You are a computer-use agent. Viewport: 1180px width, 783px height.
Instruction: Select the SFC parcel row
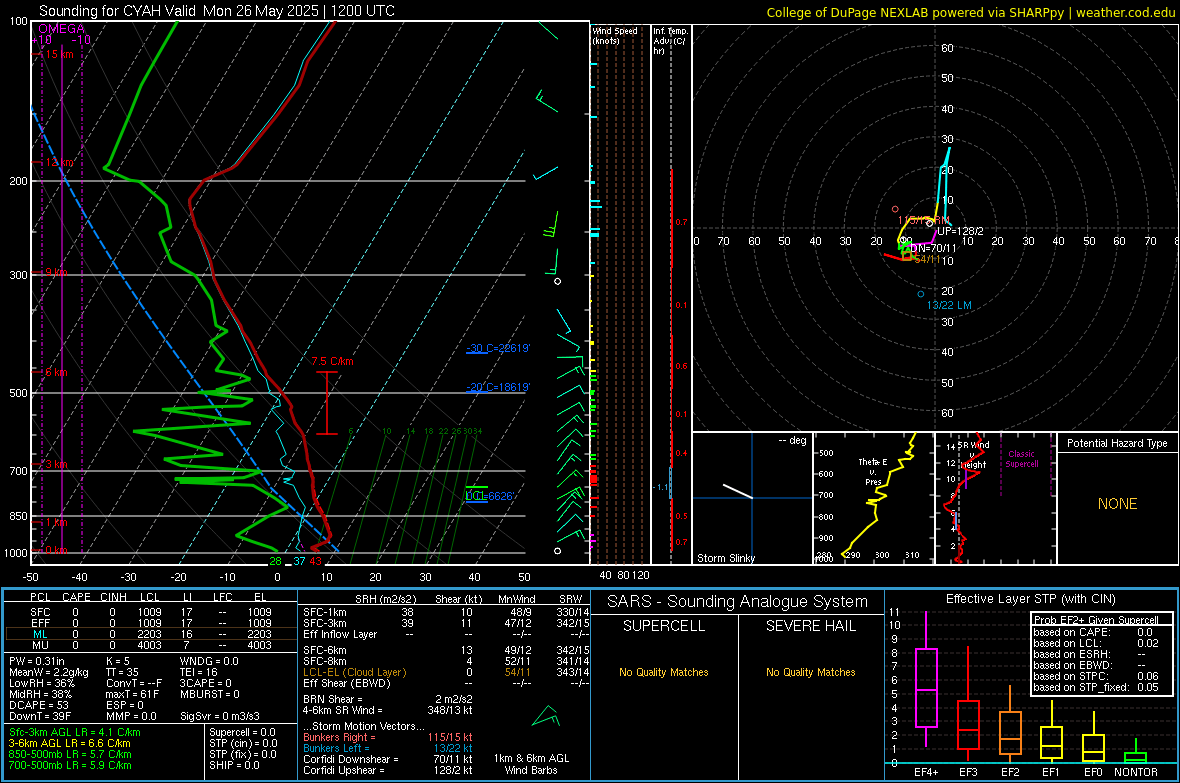coord(151,612)
